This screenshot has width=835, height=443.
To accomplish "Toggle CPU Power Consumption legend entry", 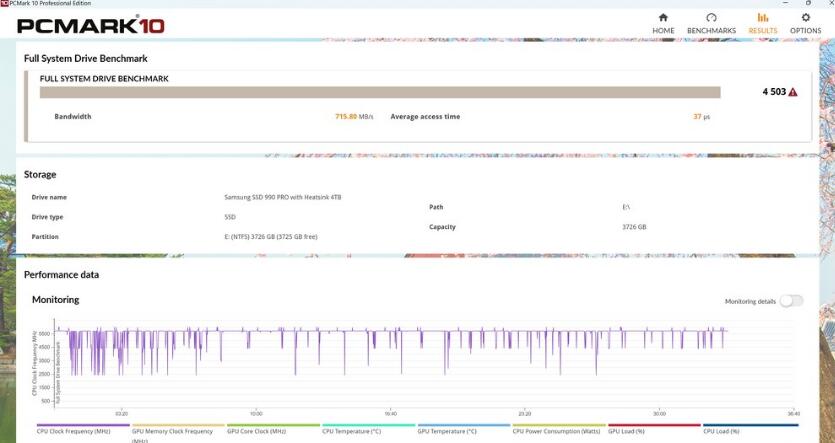I will tap(555, 431).
